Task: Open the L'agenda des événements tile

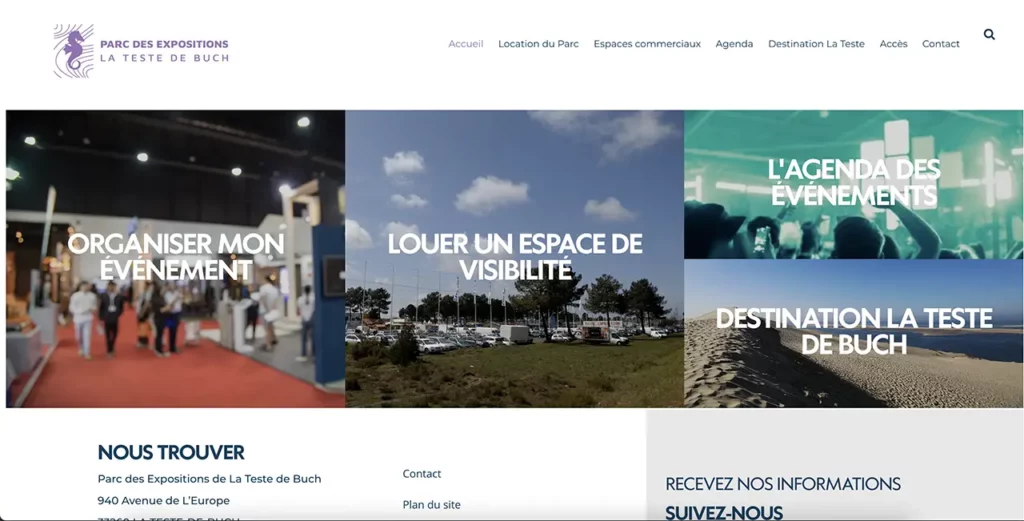Action: pos(854,185)
